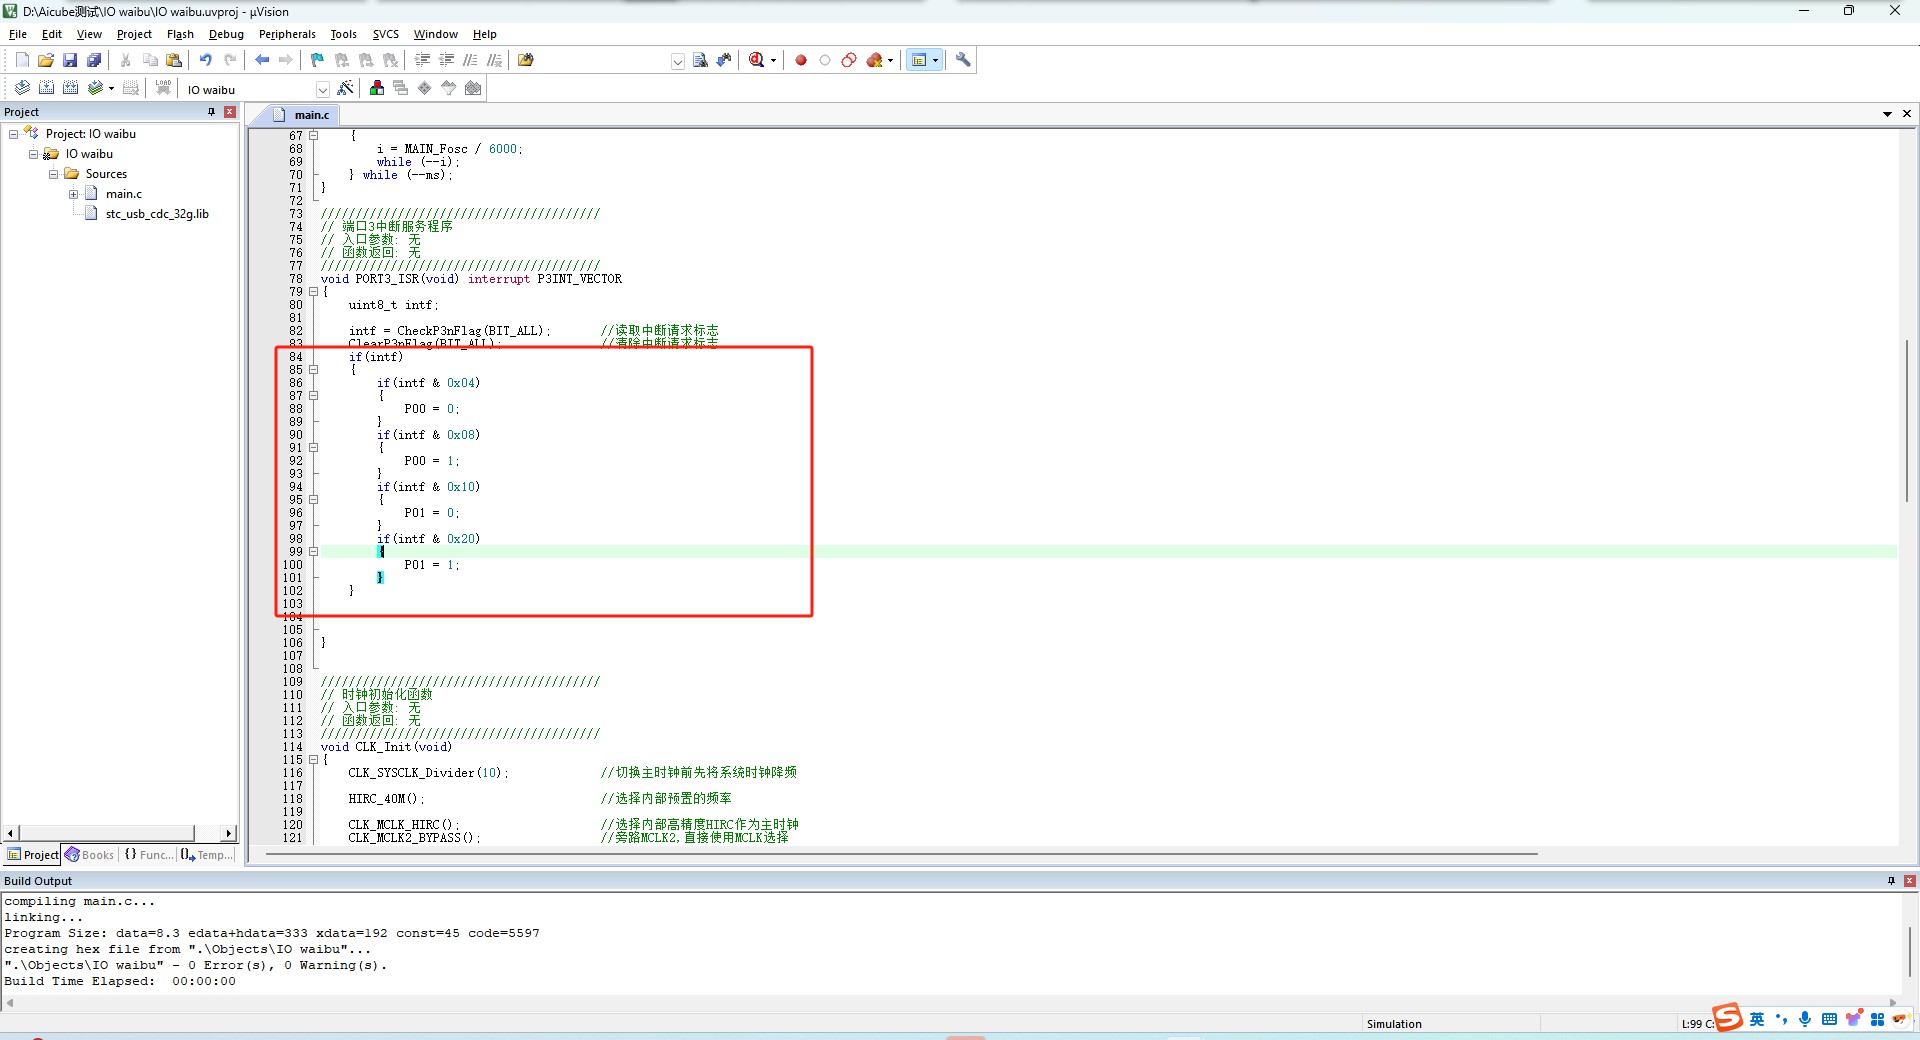
Task: Comment out the selection
Action: [x=470, y=60]
